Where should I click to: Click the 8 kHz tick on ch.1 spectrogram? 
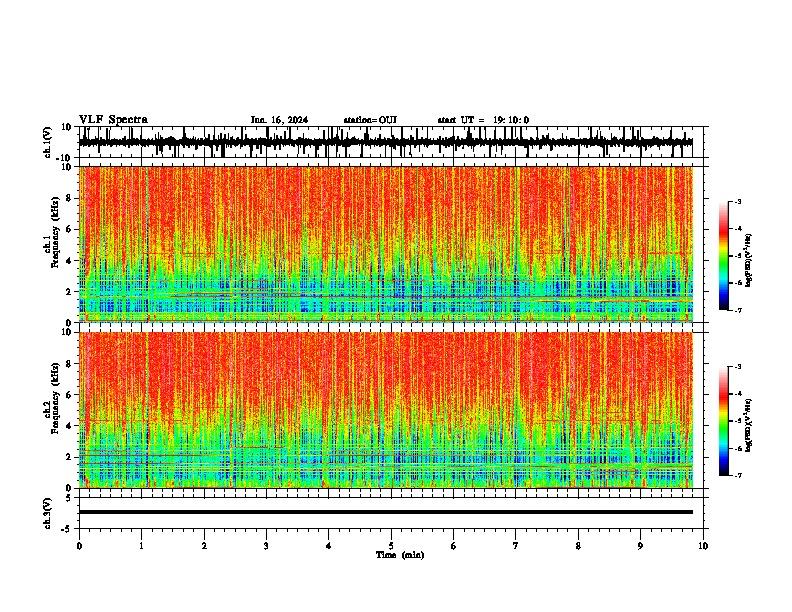[69, 198]
